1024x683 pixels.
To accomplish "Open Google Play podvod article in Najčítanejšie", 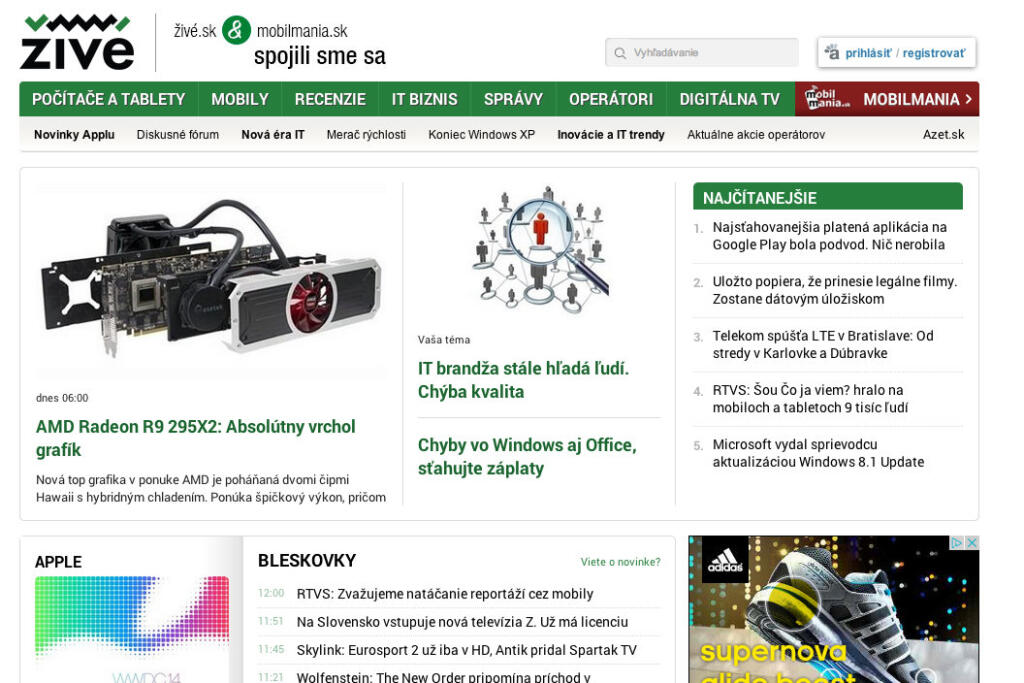I will [x=829, y=236].
